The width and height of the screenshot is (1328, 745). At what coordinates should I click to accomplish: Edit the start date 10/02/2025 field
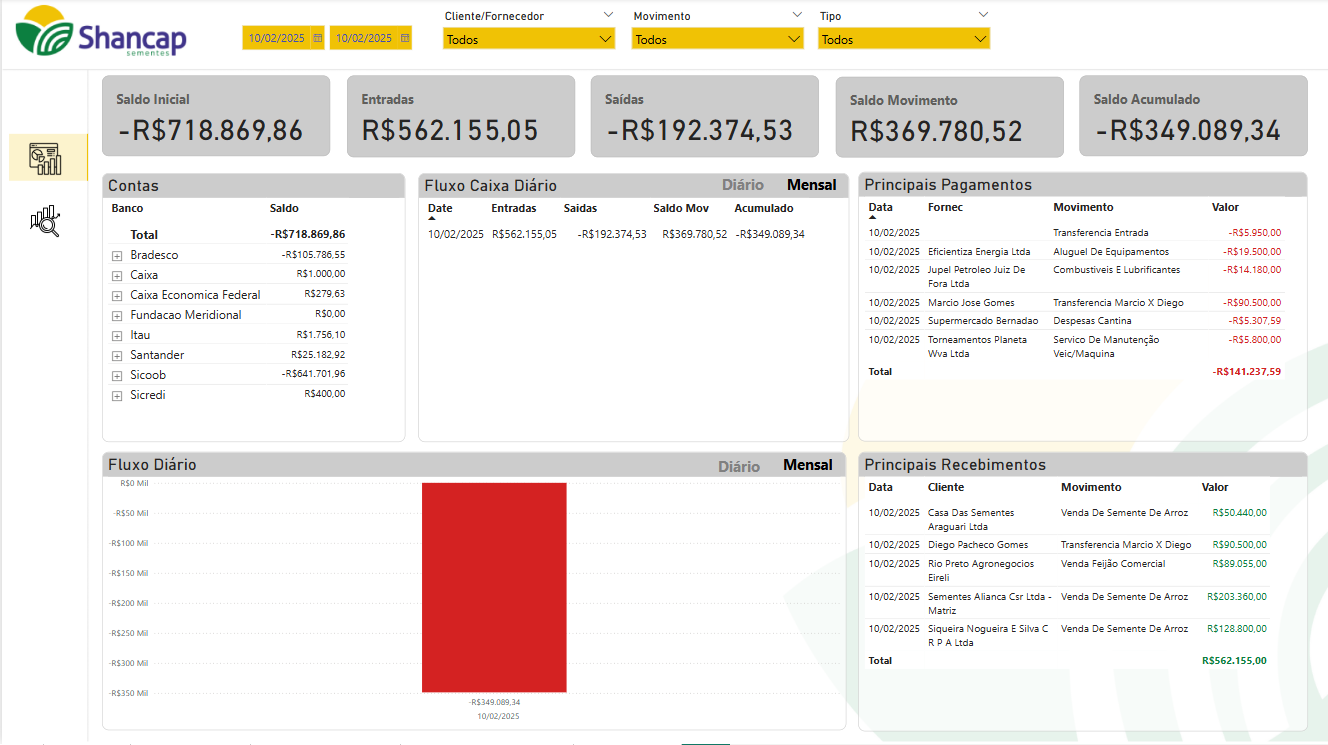pos(277,38)
